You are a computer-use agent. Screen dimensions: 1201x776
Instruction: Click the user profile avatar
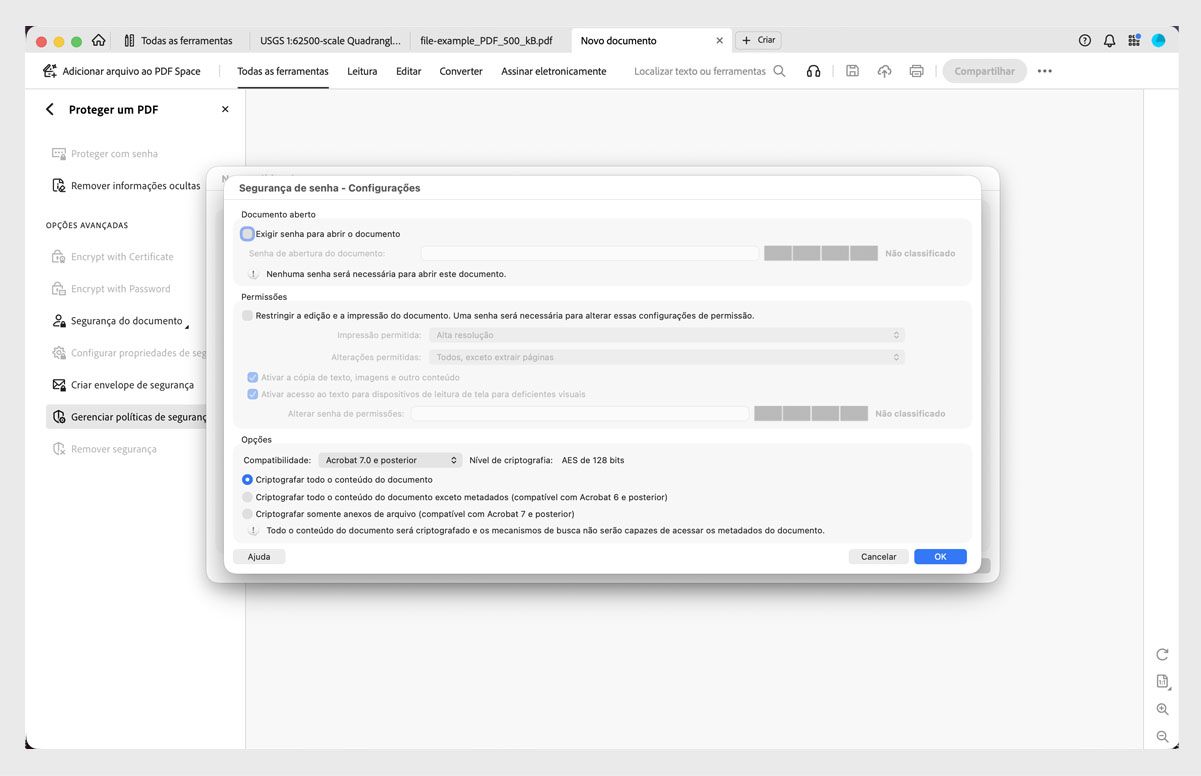(1158, 41)
